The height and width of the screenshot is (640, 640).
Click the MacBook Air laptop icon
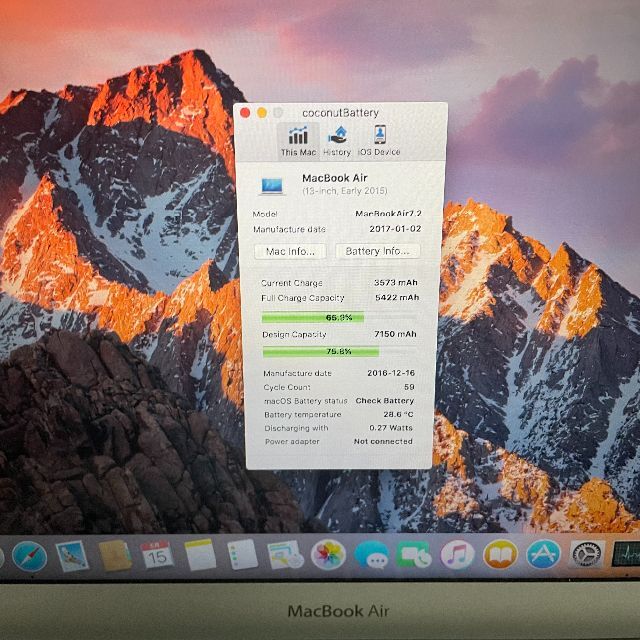point(272,186)
